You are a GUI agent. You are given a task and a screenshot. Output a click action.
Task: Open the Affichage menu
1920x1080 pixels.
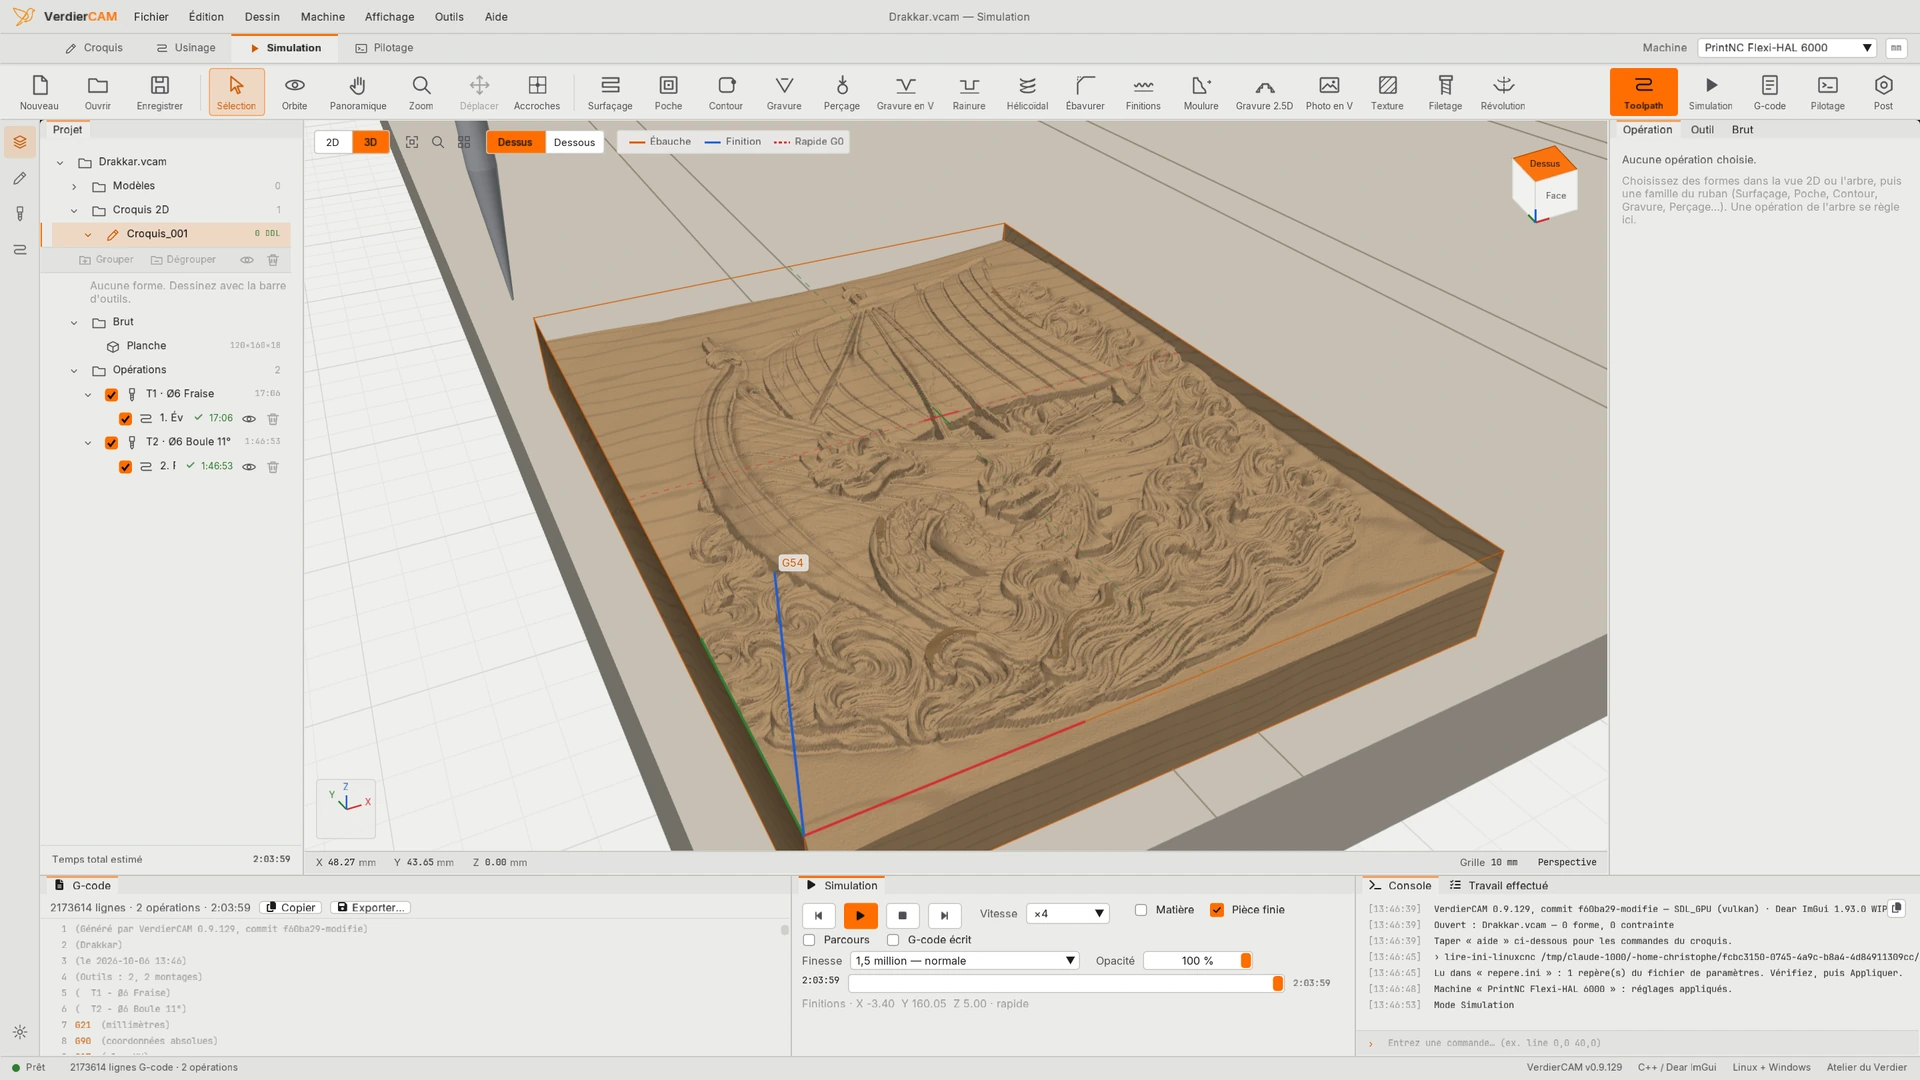[x=389, y=17]
